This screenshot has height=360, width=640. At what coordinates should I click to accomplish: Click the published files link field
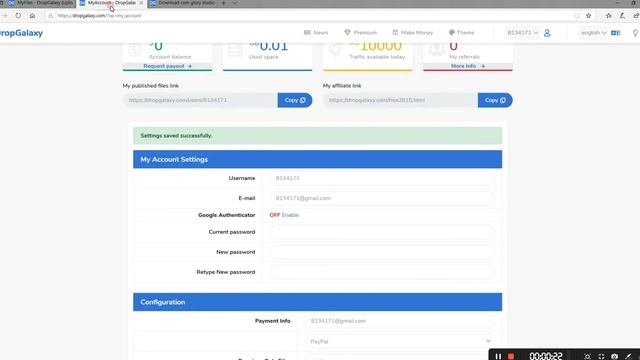pyautogui.click(x=200, y=100)
